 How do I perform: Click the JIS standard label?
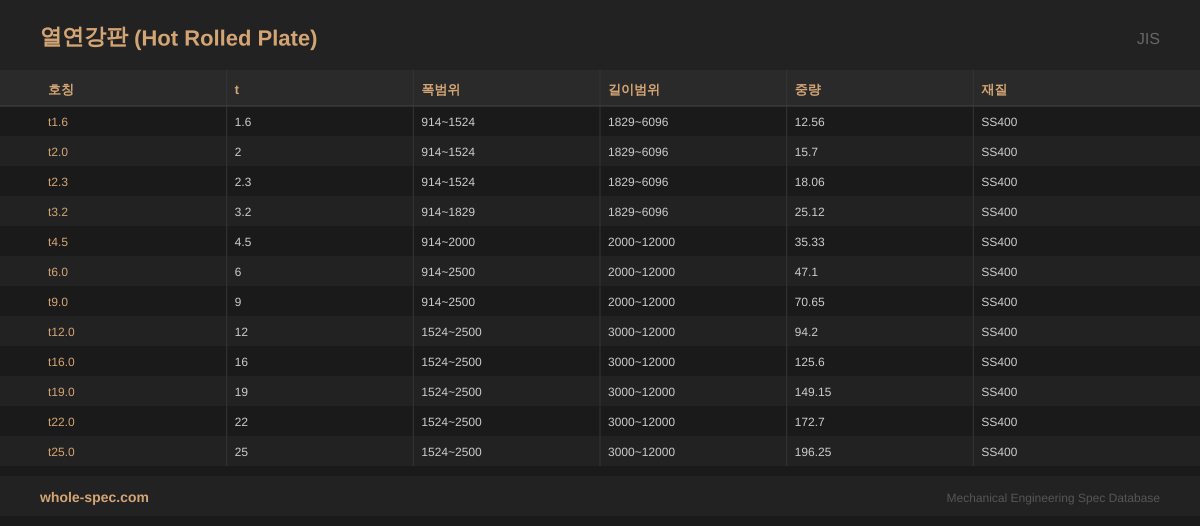1147,39
